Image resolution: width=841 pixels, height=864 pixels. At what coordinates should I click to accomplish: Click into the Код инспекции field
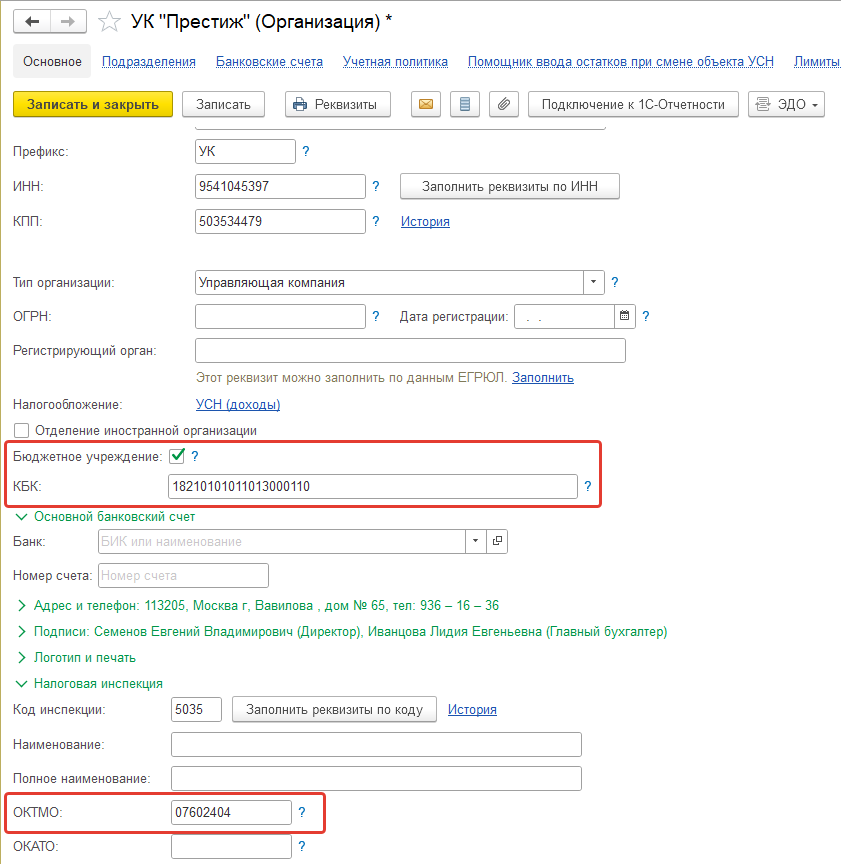[196, 709]
